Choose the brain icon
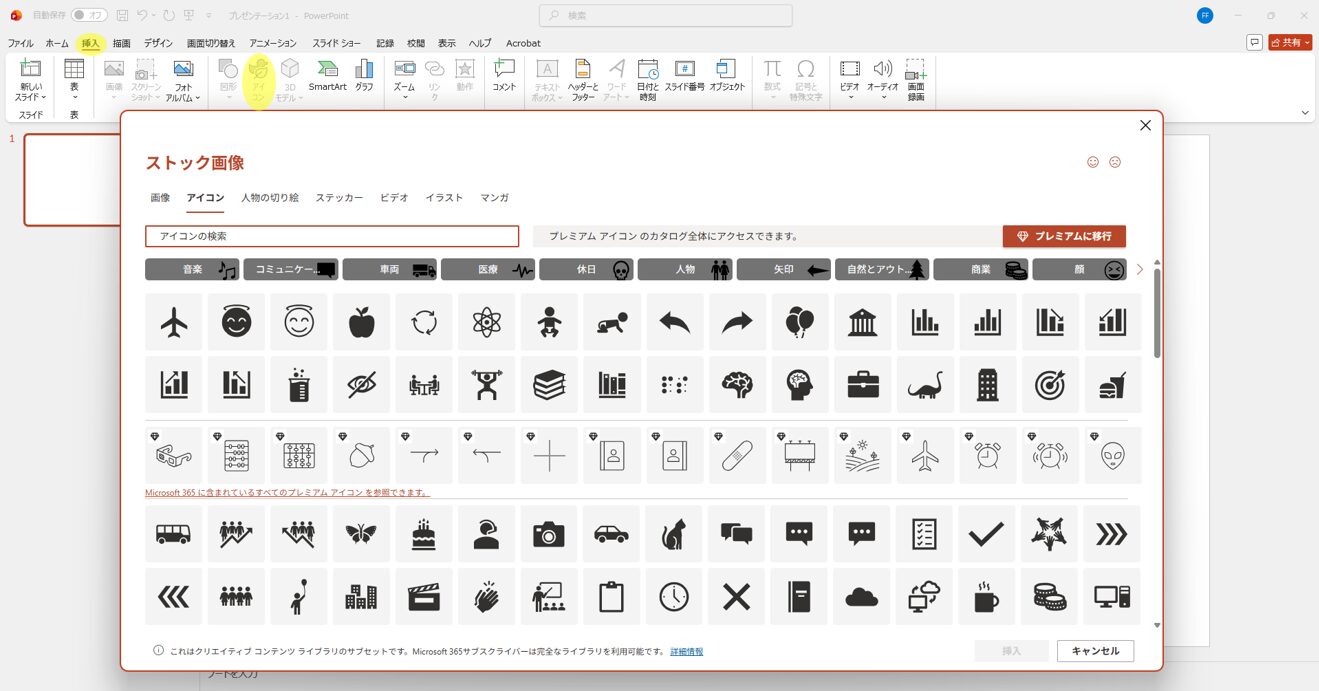The width and height of the screenshot is (1319, 691). [x=737, y=385]
